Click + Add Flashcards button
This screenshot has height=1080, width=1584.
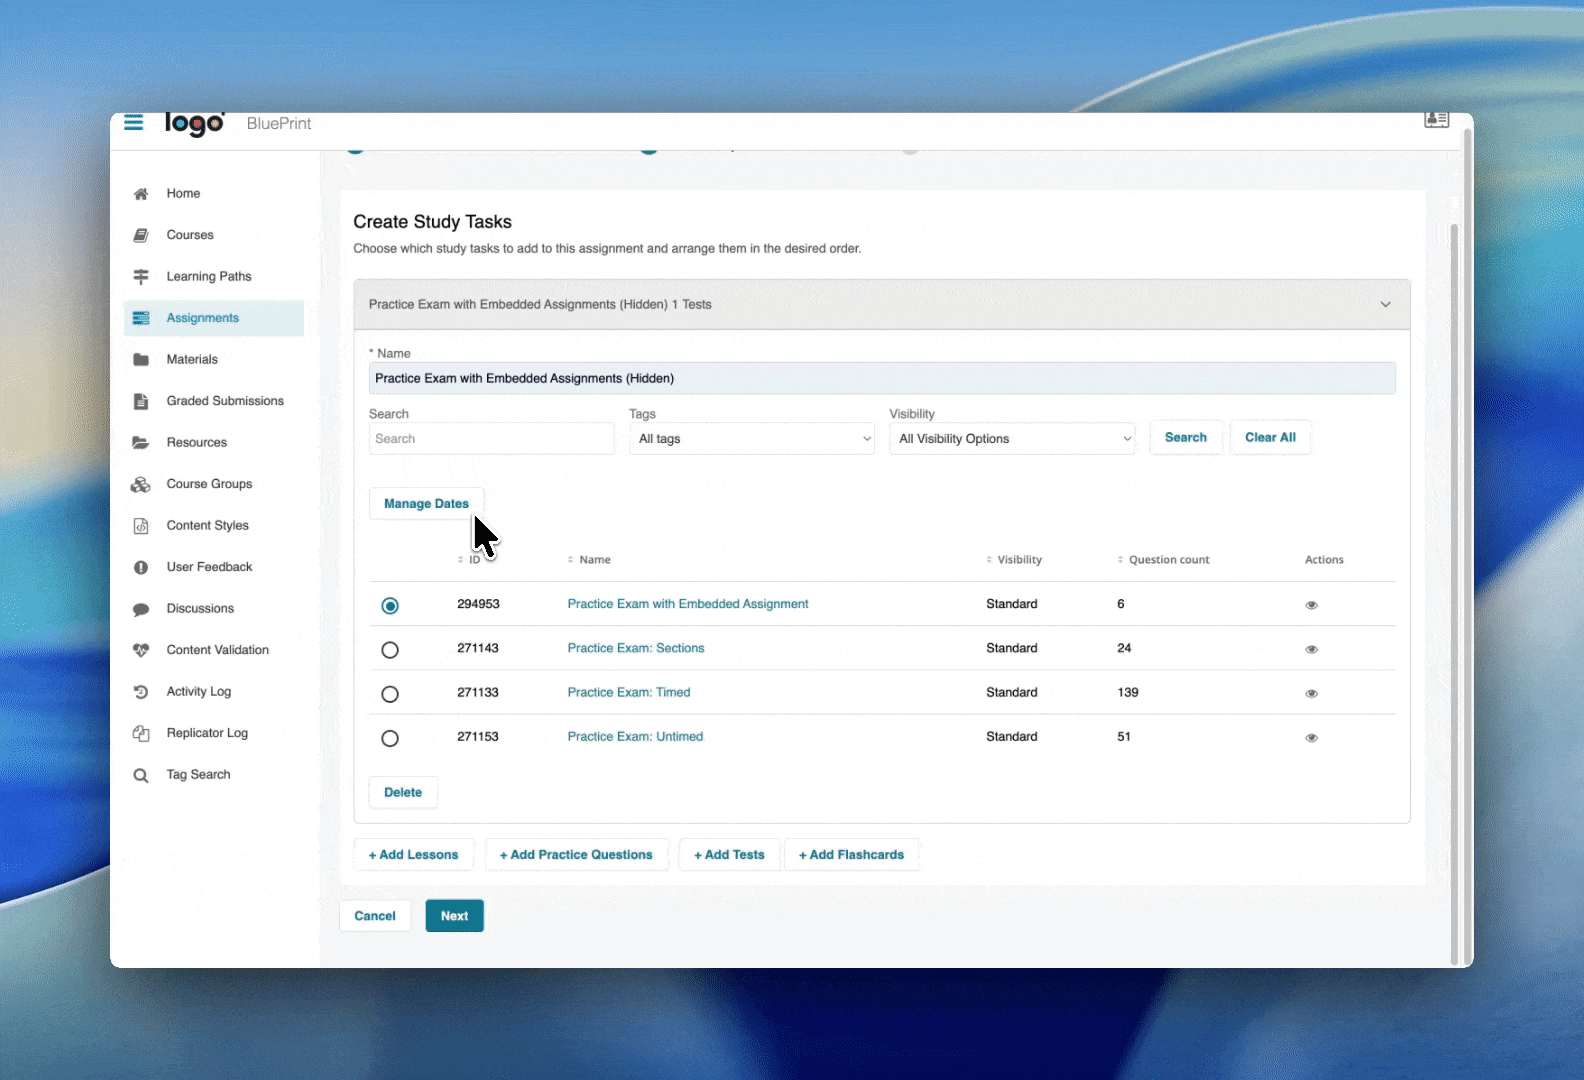[851, 855]
